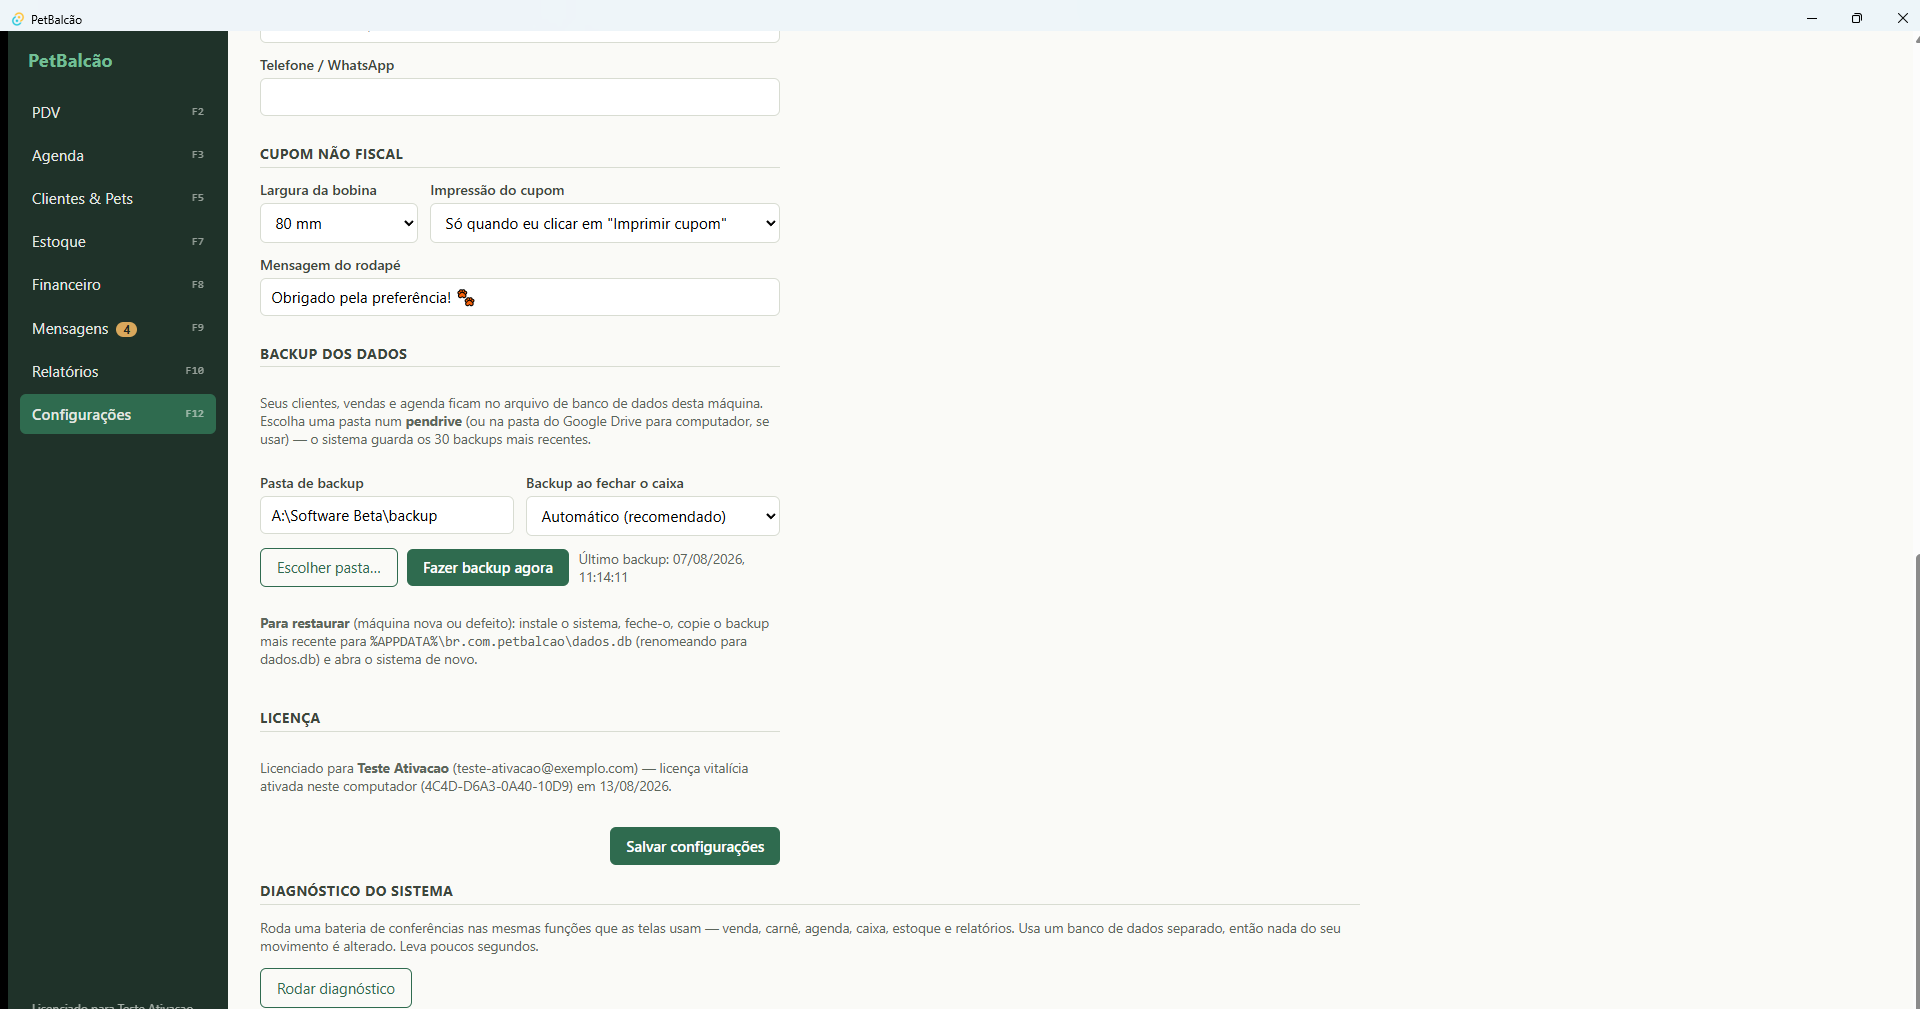This screenshot has height=1009, width=1920.
Task: Click the teste-ativacao@exemplo.com email text
Action: click(545, 769)
